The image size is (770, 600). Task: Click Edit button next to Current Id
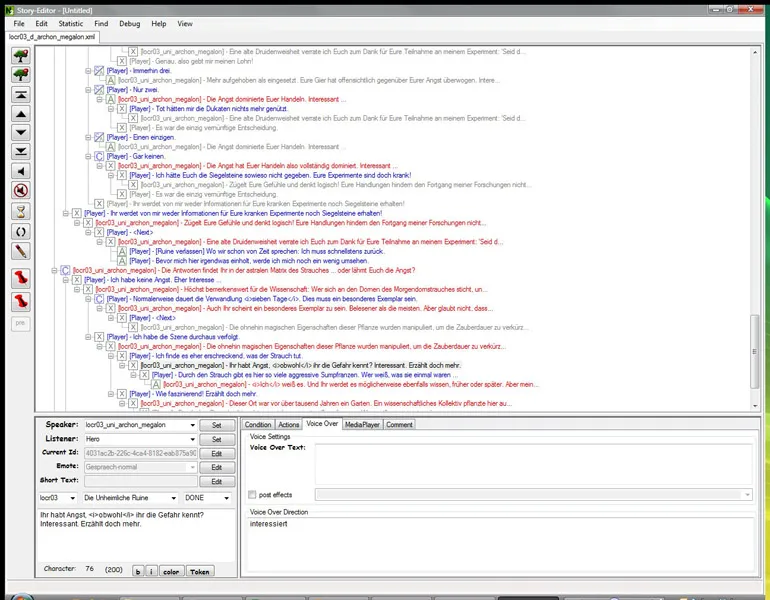(x=215, y=453)
